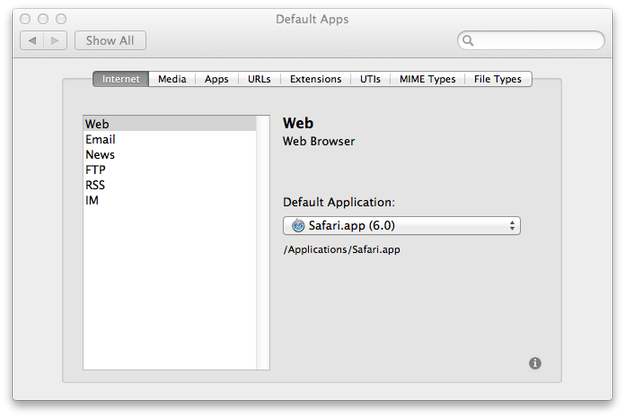
Task: Click the window minimize button
Action: (43, 19)
